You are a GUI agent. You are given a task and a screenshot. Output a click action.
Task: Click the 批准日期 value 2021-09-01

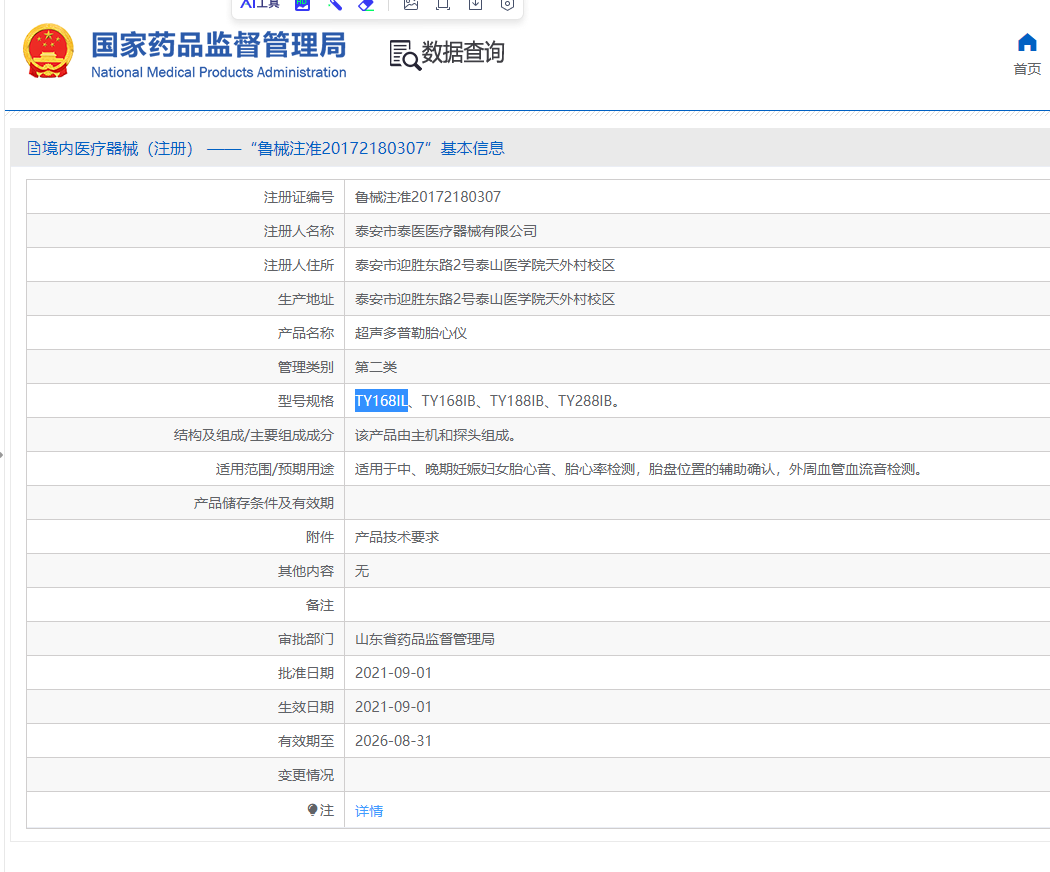point(393,672)
